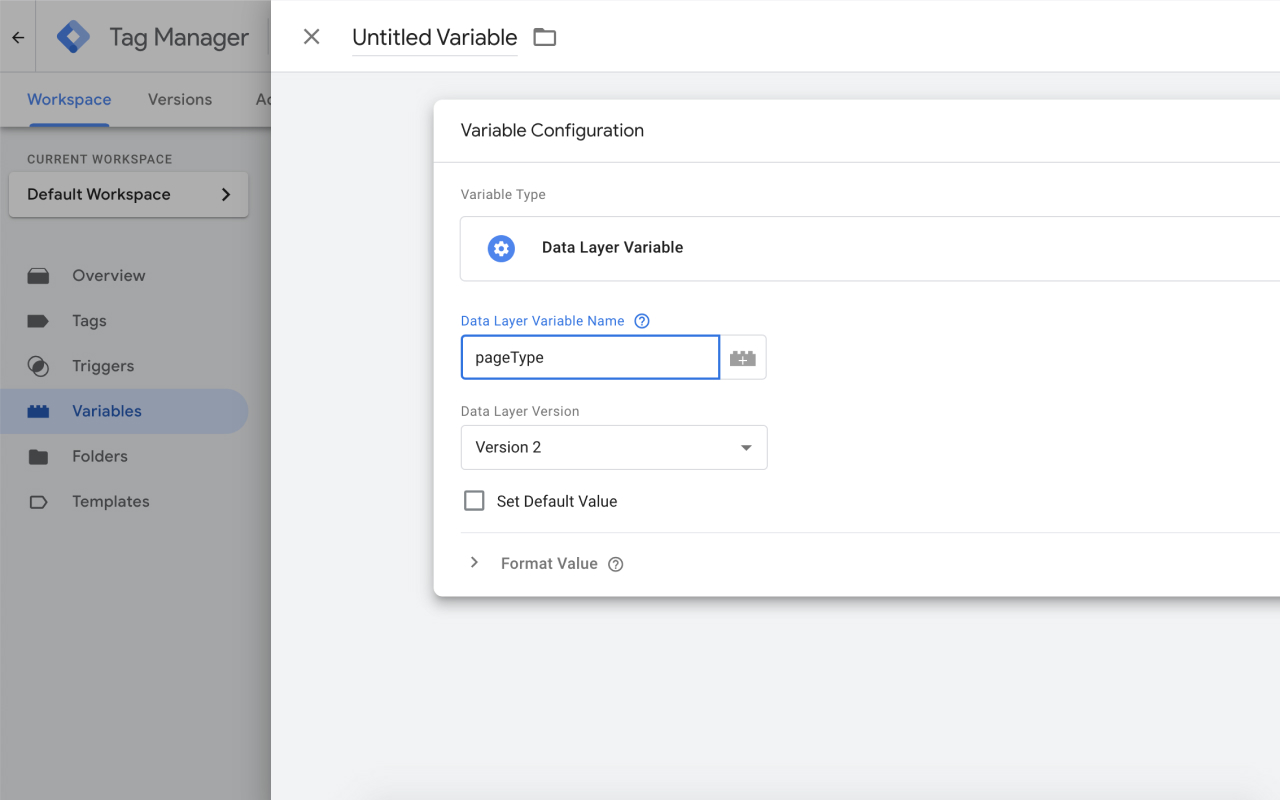
Task: Click the back arrow icon
Action: click(18, 38)
